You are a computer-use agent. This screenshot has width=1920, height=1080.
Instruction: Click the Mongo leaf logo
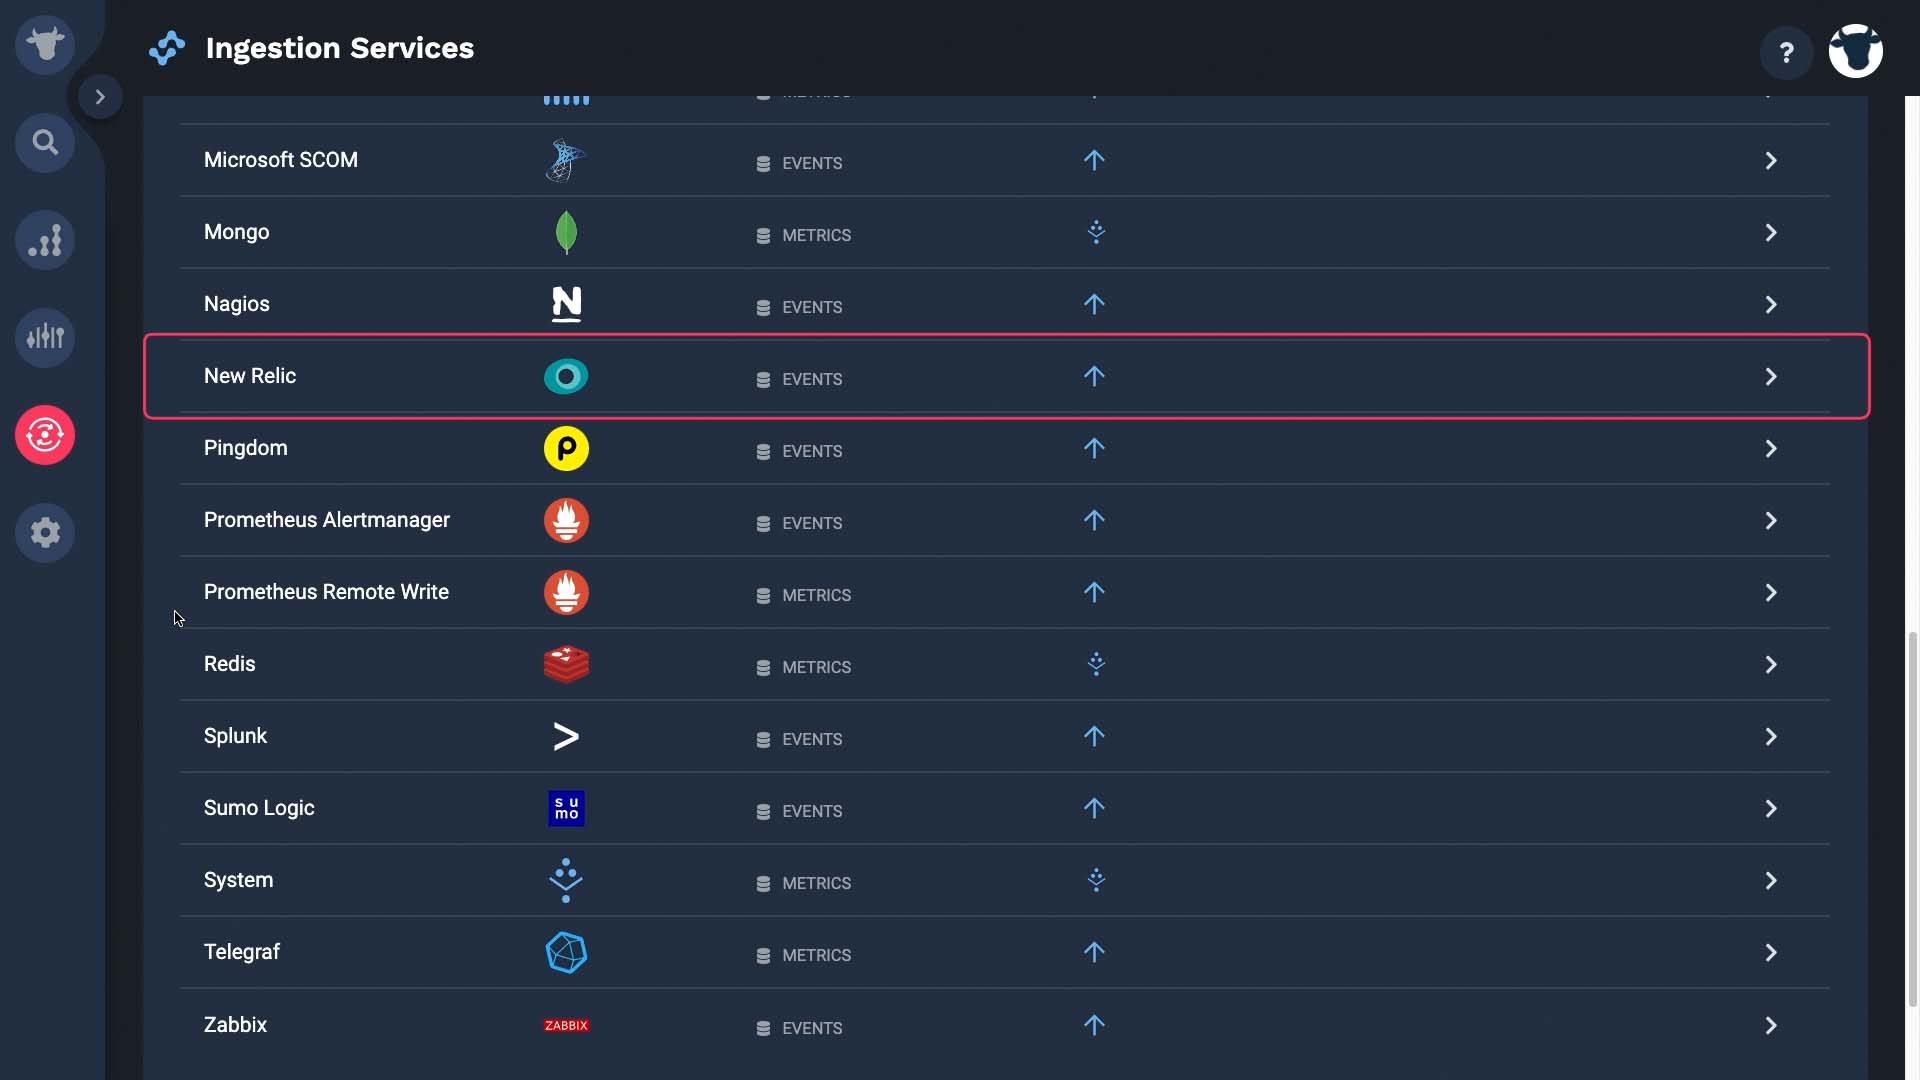pos(566,232)
